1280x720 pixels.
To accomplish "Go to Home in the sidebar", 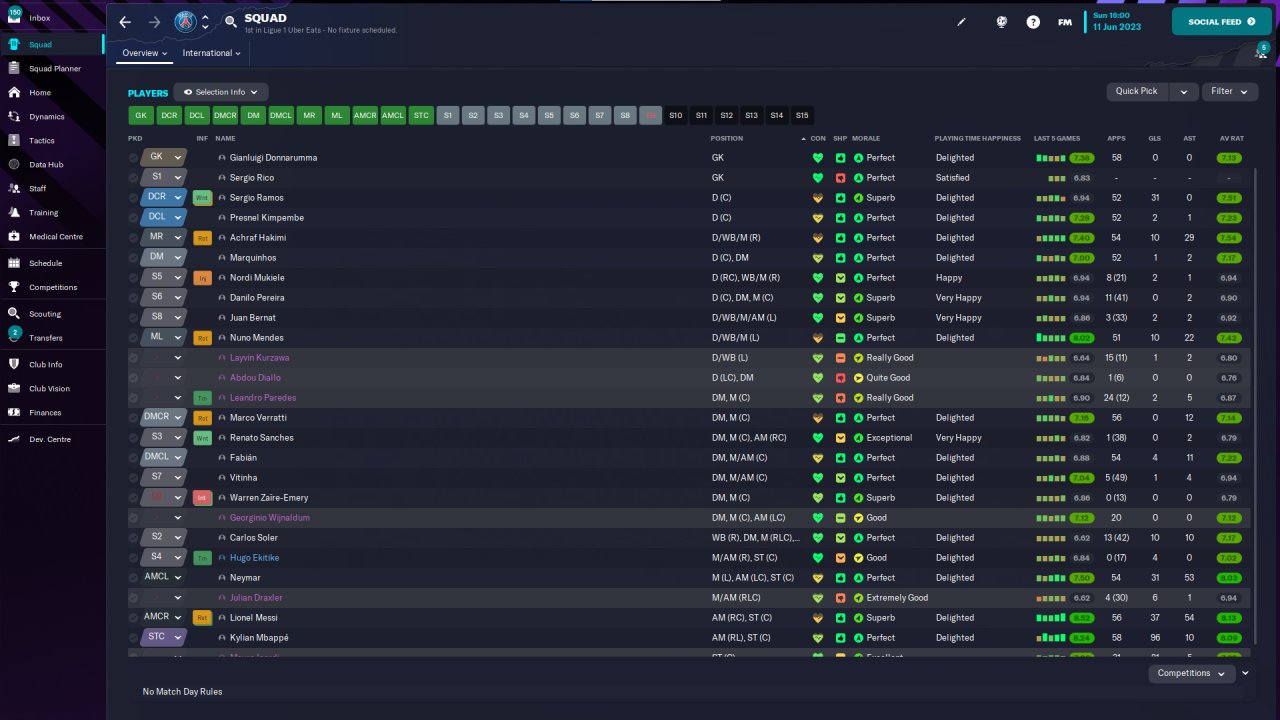I will (40, 93).
